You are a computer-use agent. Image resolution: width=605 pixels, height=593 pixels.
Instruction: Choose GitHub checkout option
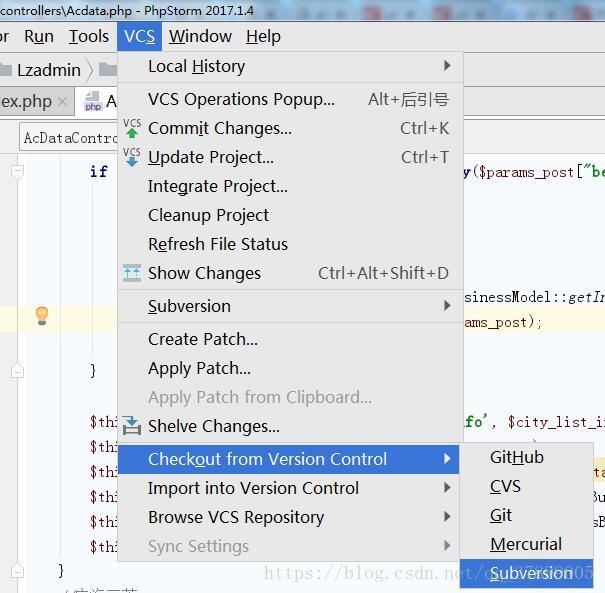pos(526,458)
